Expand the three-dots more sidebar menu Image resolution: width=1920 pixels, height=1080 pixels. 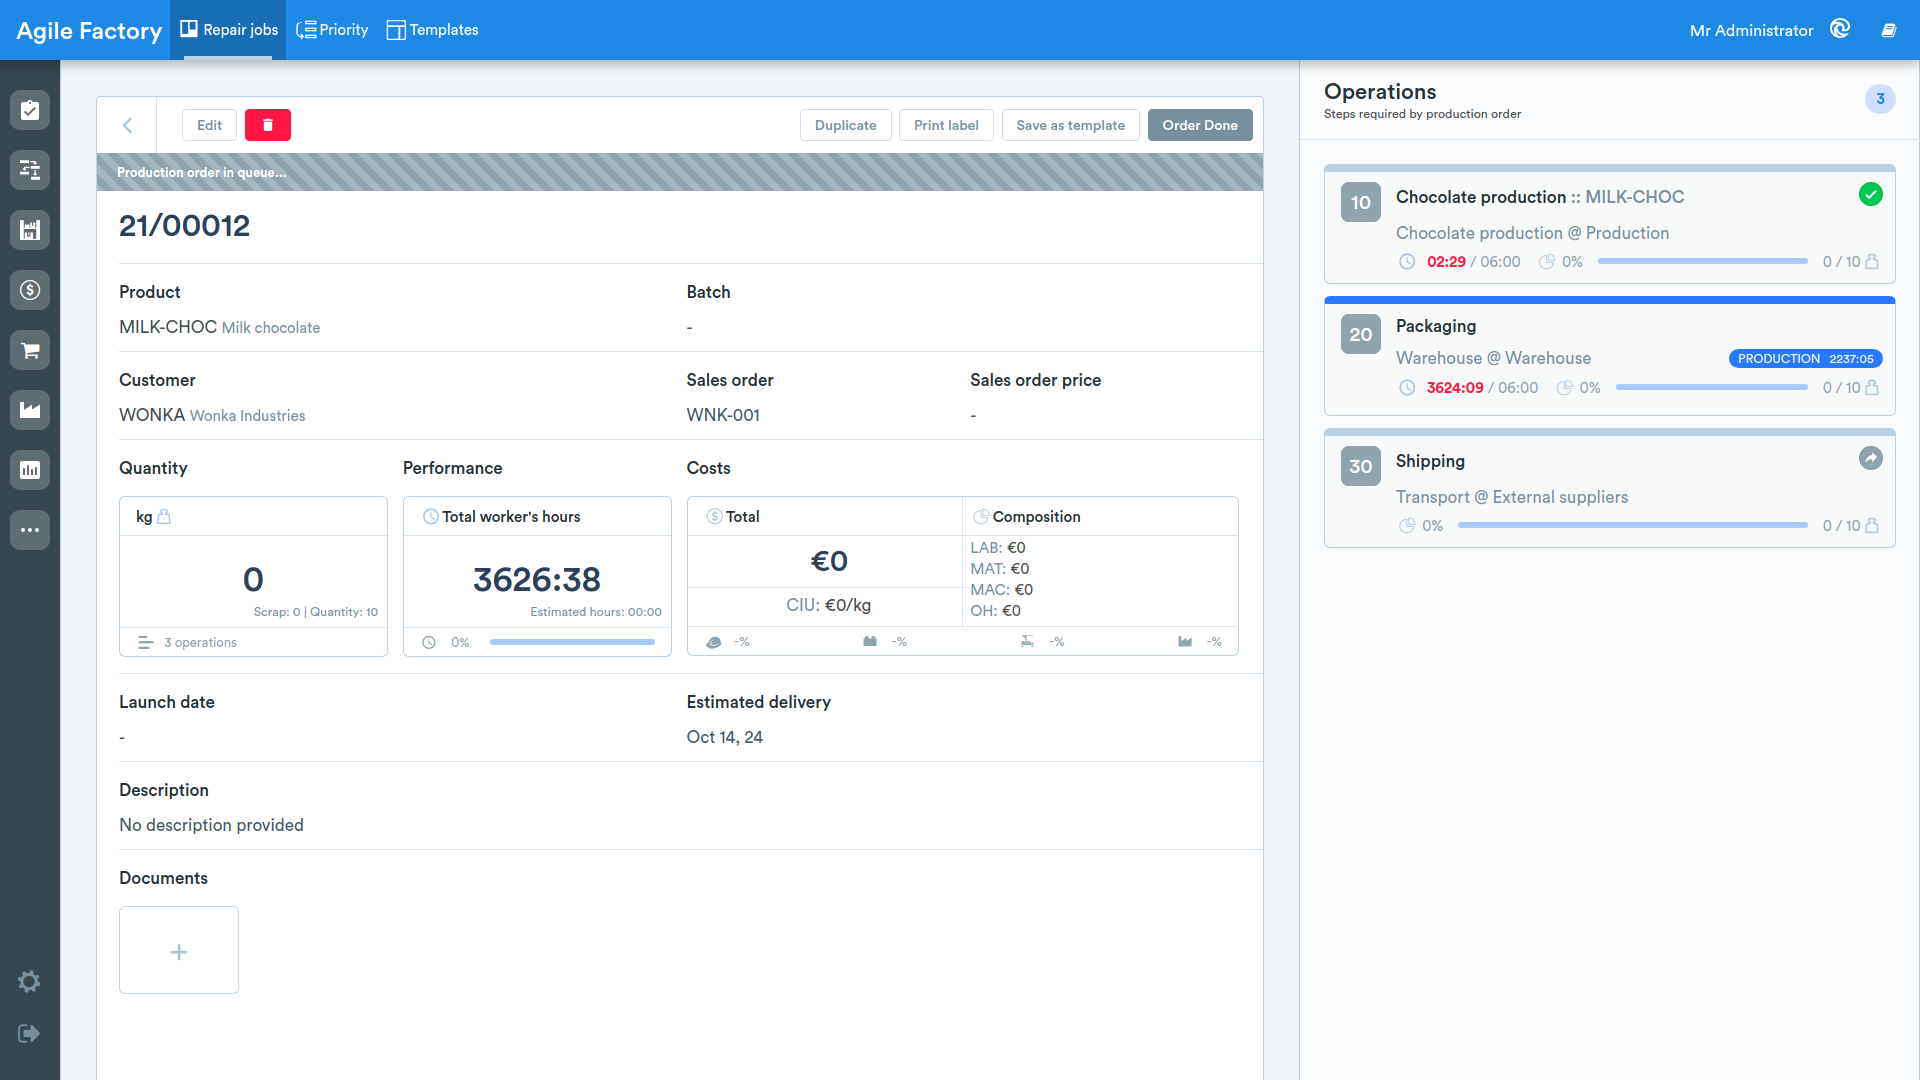pos(30,530)
